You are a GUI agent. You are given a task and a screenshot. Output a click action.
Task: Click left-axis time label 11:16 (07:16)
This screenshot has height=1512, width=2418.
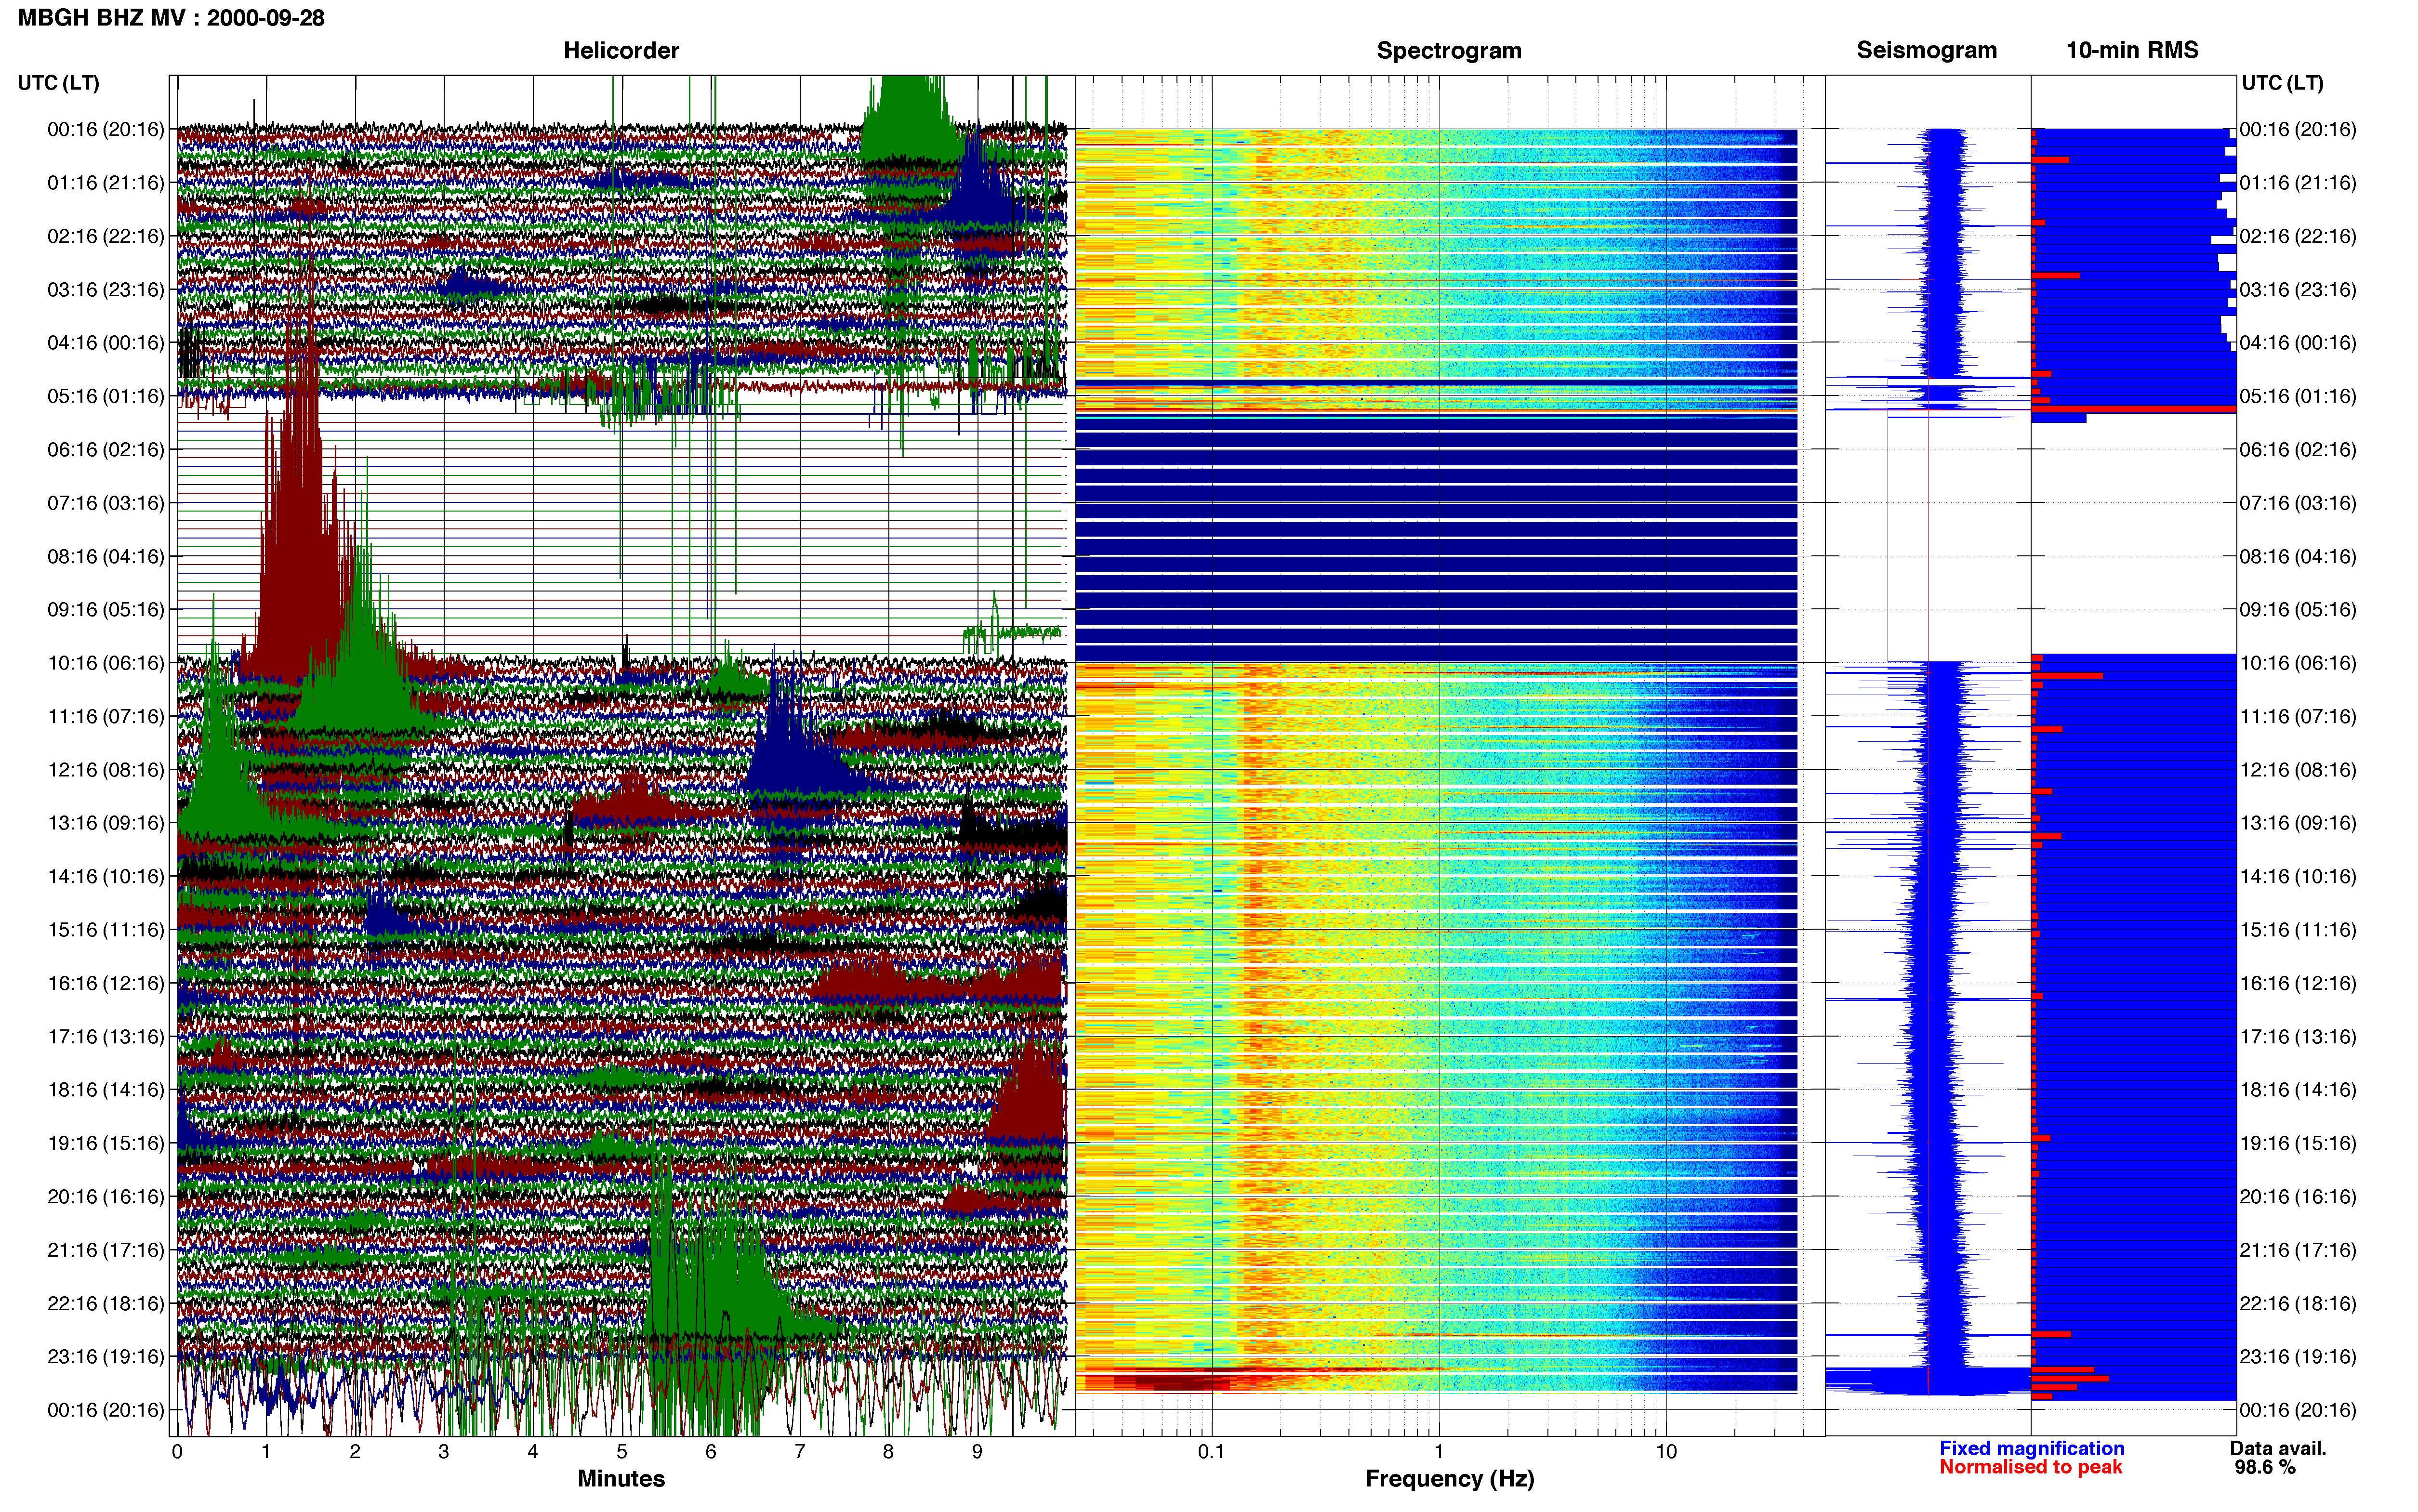pos(106,716)
